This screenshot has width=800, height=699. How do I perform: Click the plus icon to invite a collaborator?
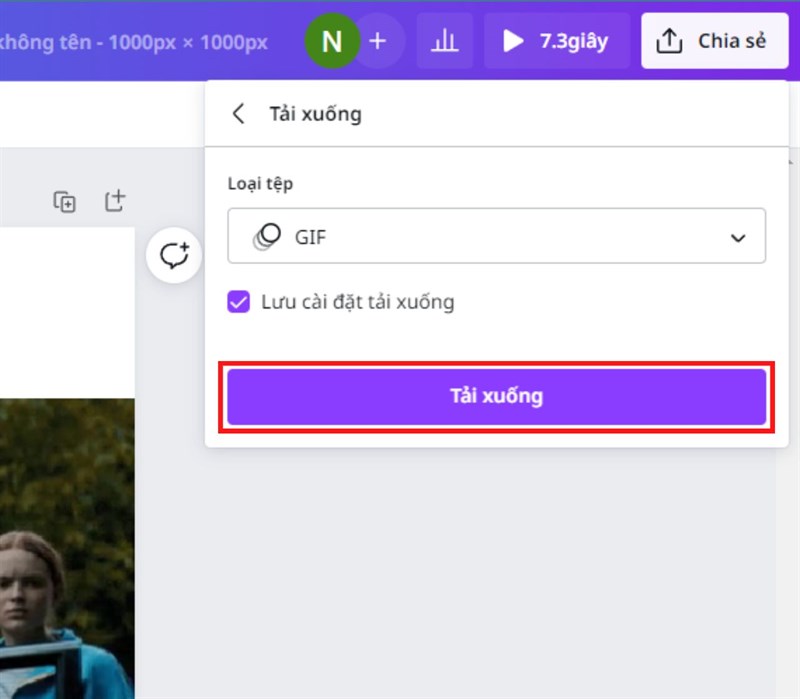click(x=378, y=41)
